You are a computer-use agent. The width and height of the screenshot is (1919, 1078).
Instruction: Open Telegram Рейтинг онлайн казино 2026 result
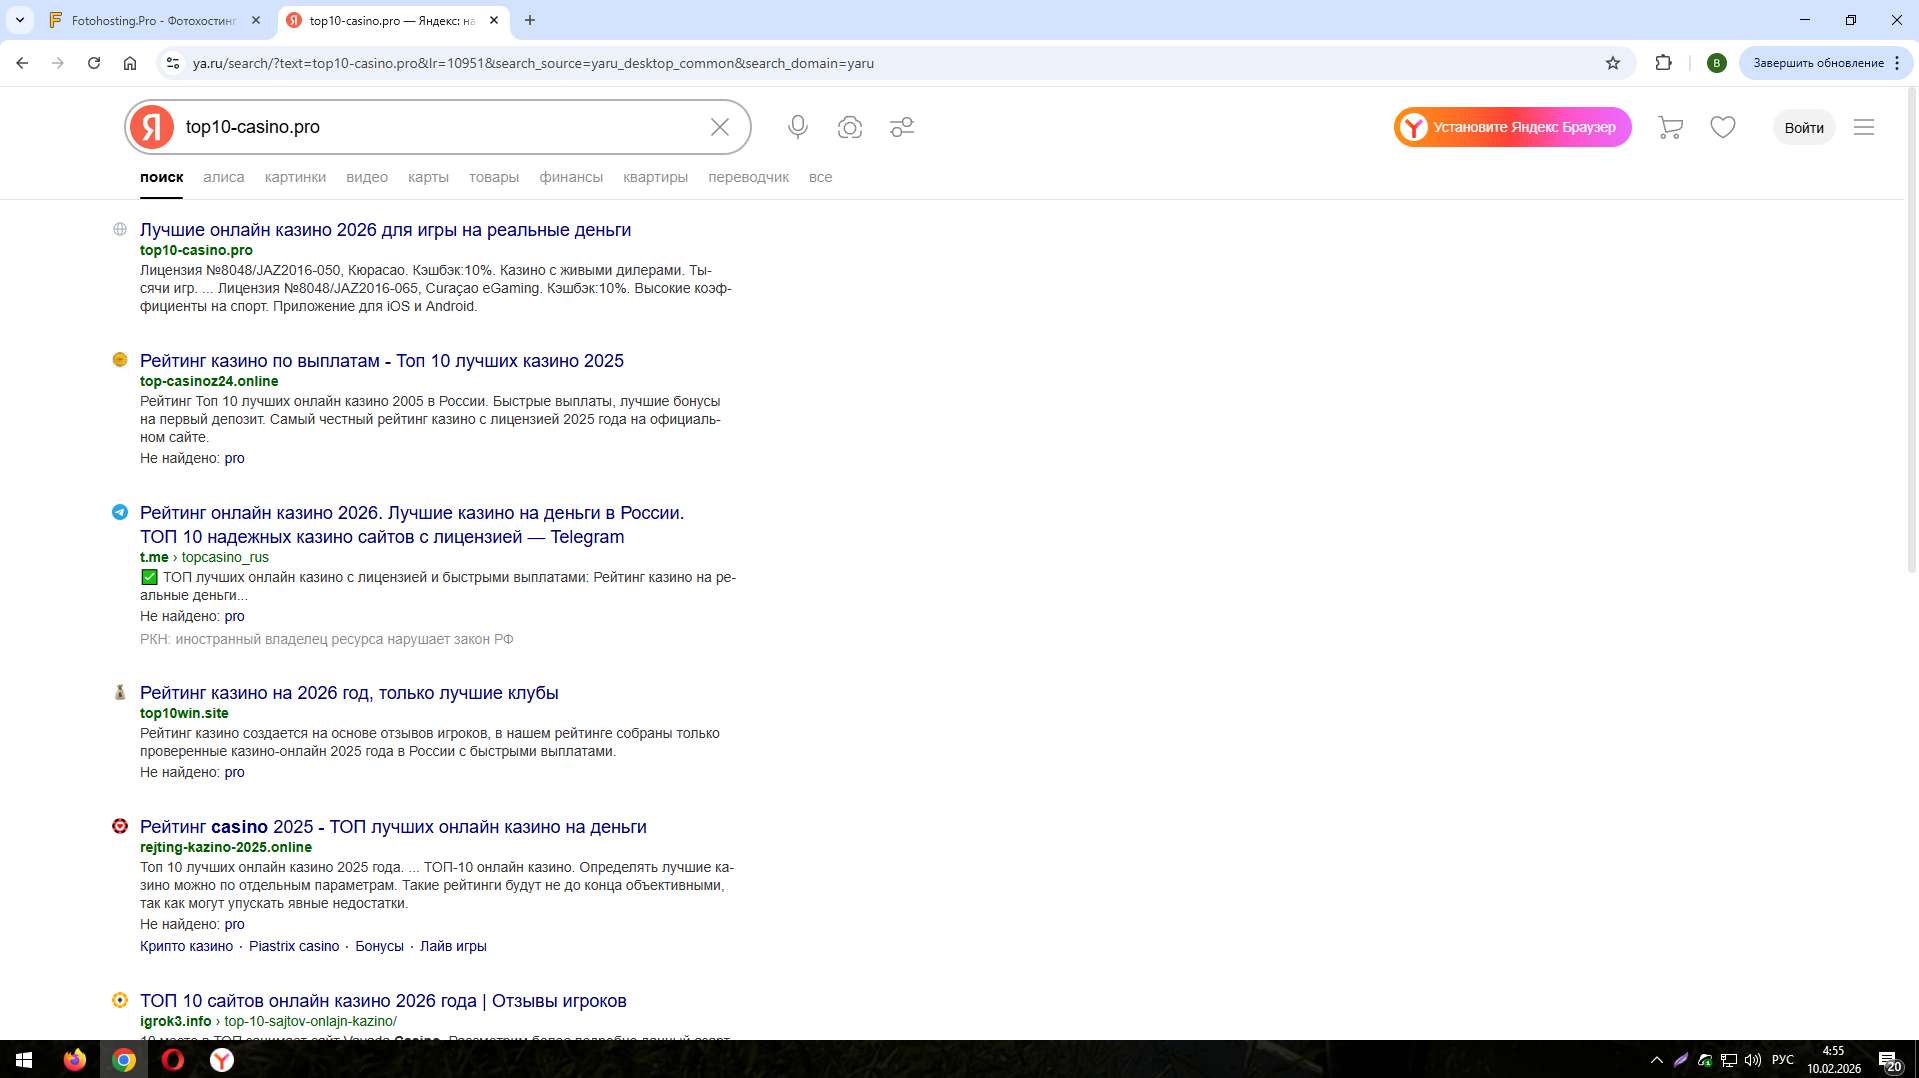pos(412,525)
